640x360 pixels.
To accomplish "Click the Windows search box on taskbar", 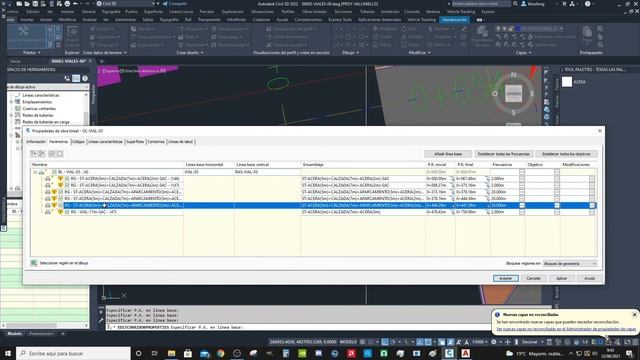I will tap(73, 353).
